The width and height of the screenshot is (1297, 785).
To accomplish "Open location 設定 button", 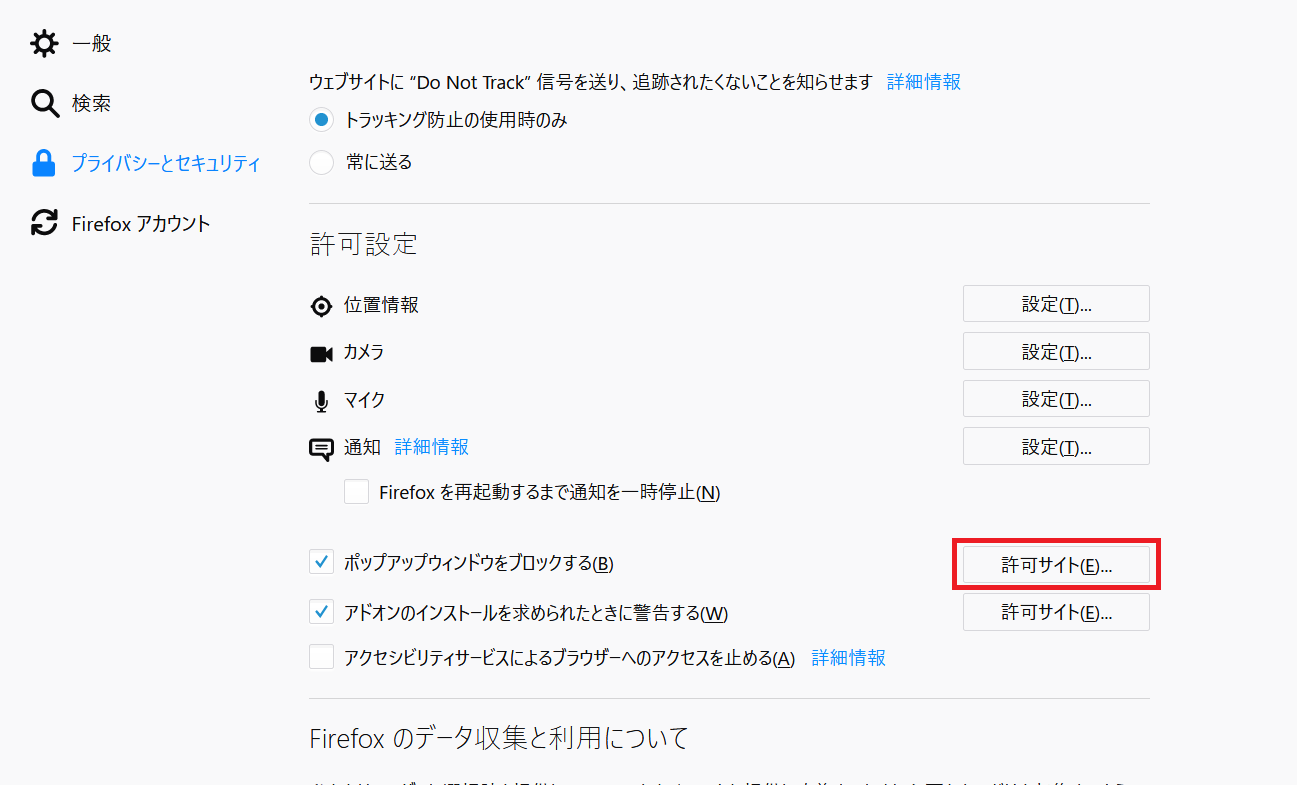I will (1056, 304).
